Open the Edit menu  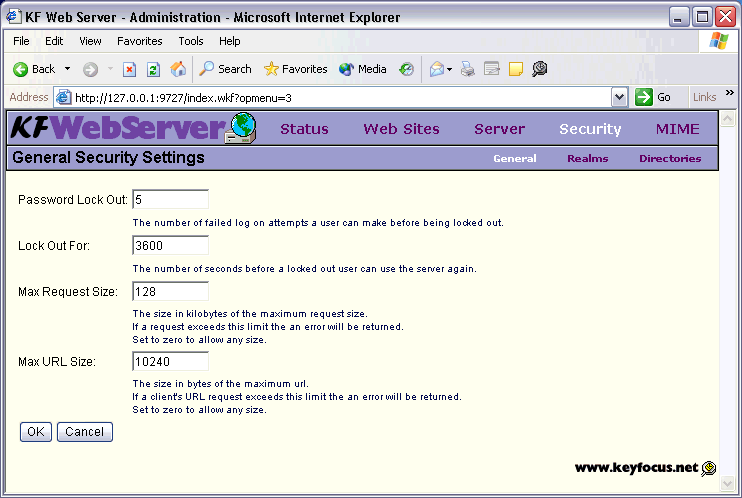pos(54,41)
